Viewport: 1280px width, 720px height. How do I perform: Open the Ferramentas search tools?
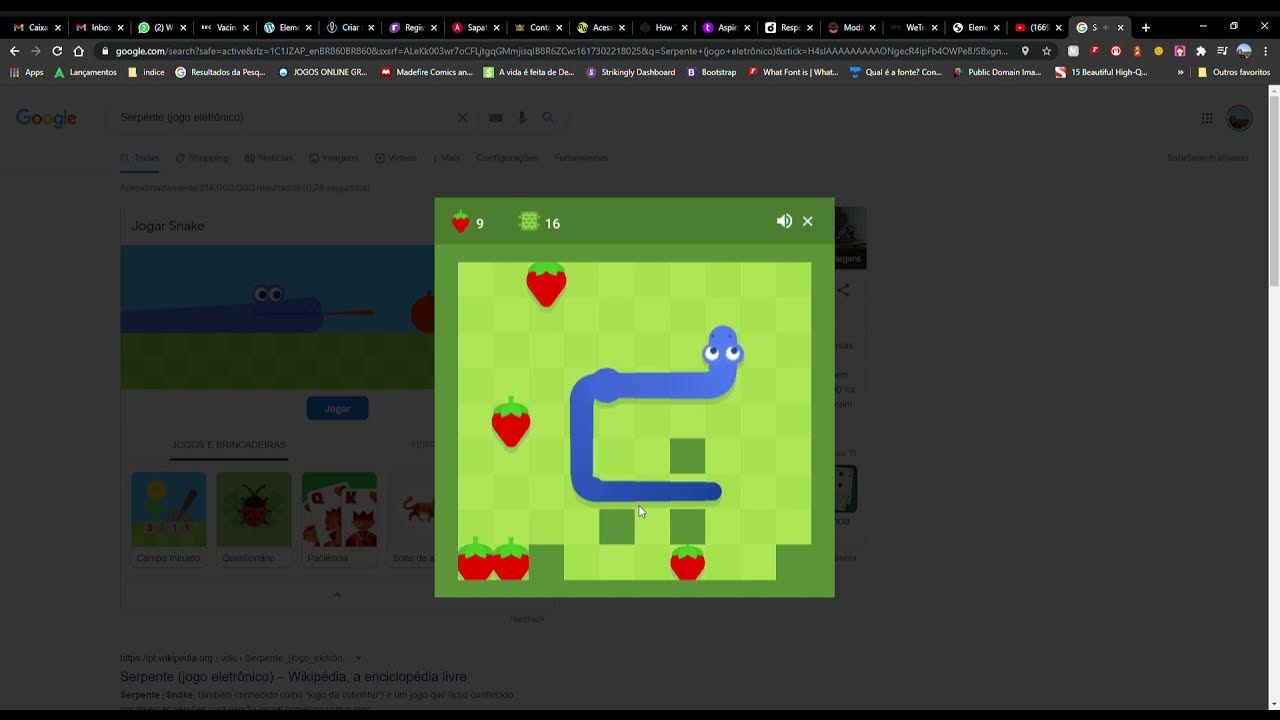click(581, 158)
